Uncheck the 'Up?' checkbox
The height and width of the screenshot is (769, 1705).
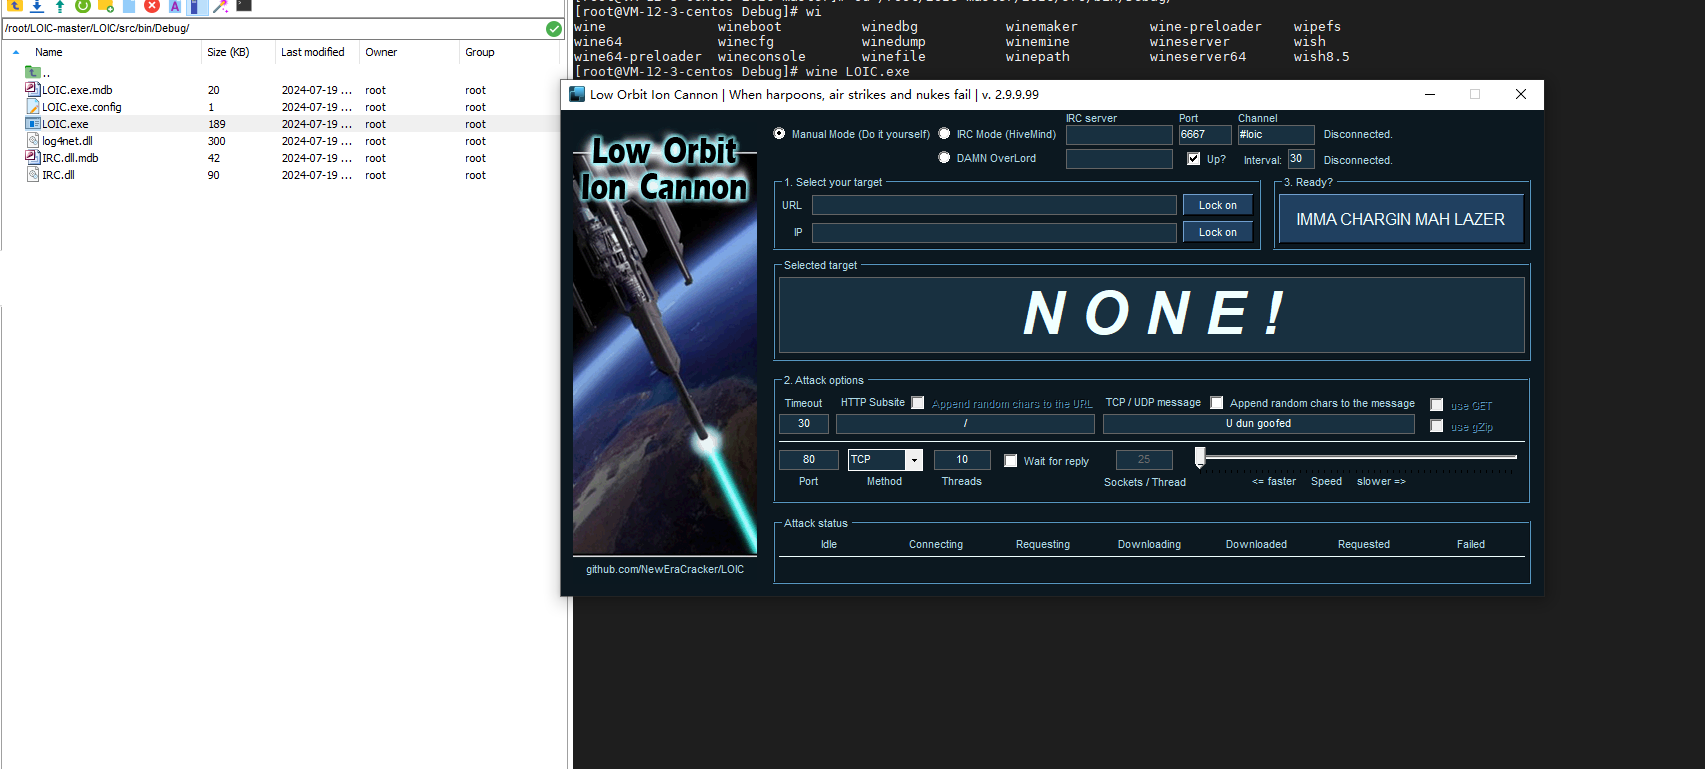(1193, 158)
